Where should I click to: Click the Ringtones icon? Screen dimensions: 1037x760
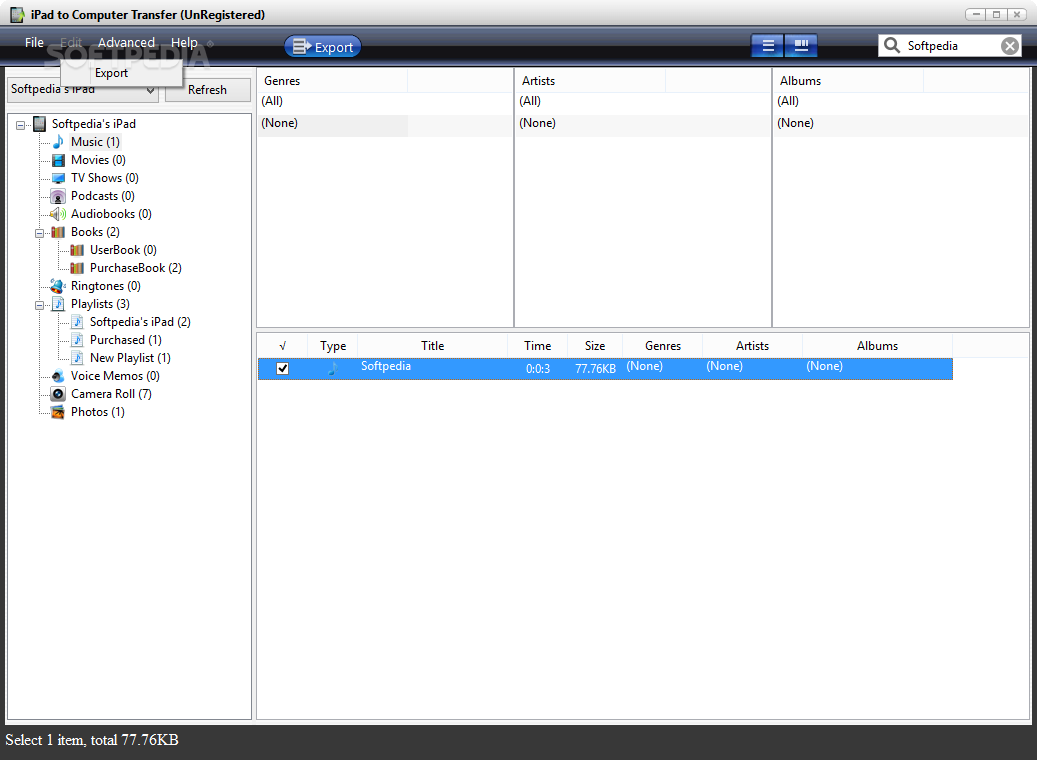pos(58,286)
